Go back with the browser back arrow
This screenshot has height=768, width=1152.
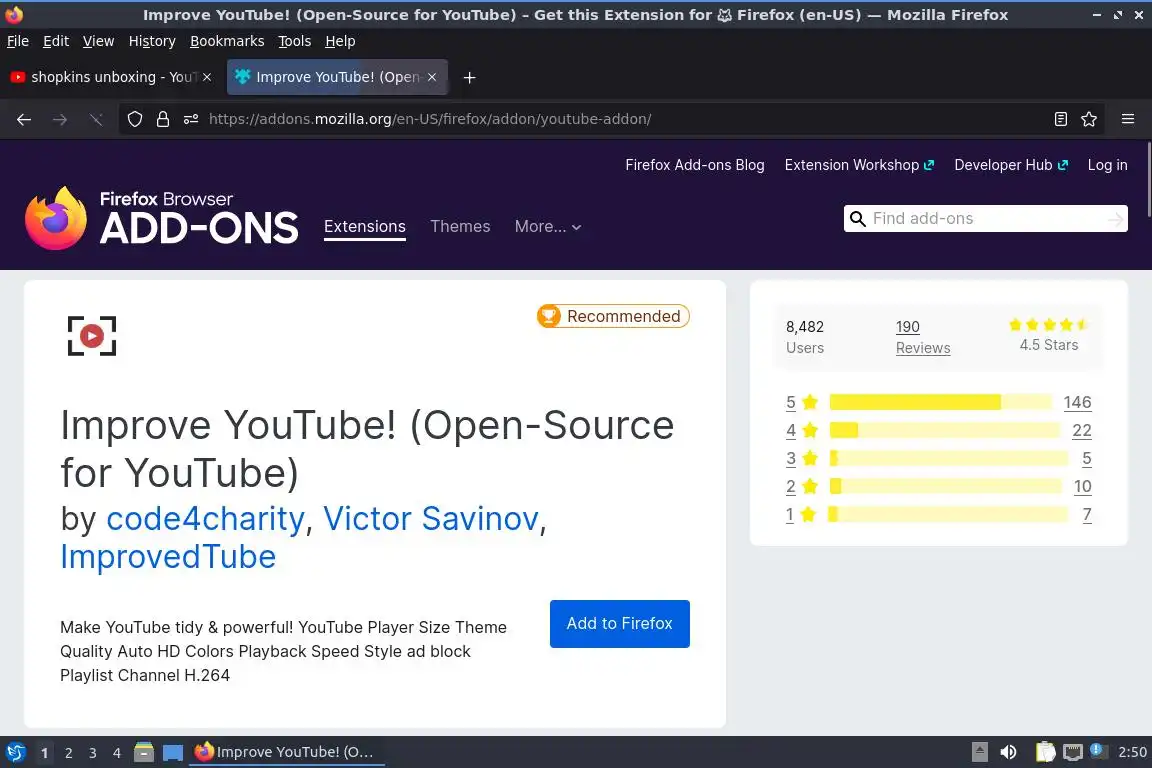(x=24, y=119)
